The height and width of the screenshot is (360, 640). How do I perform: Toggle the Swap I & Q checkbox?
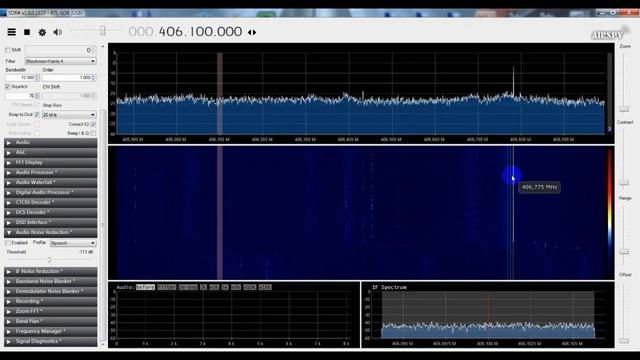point(93,133)
